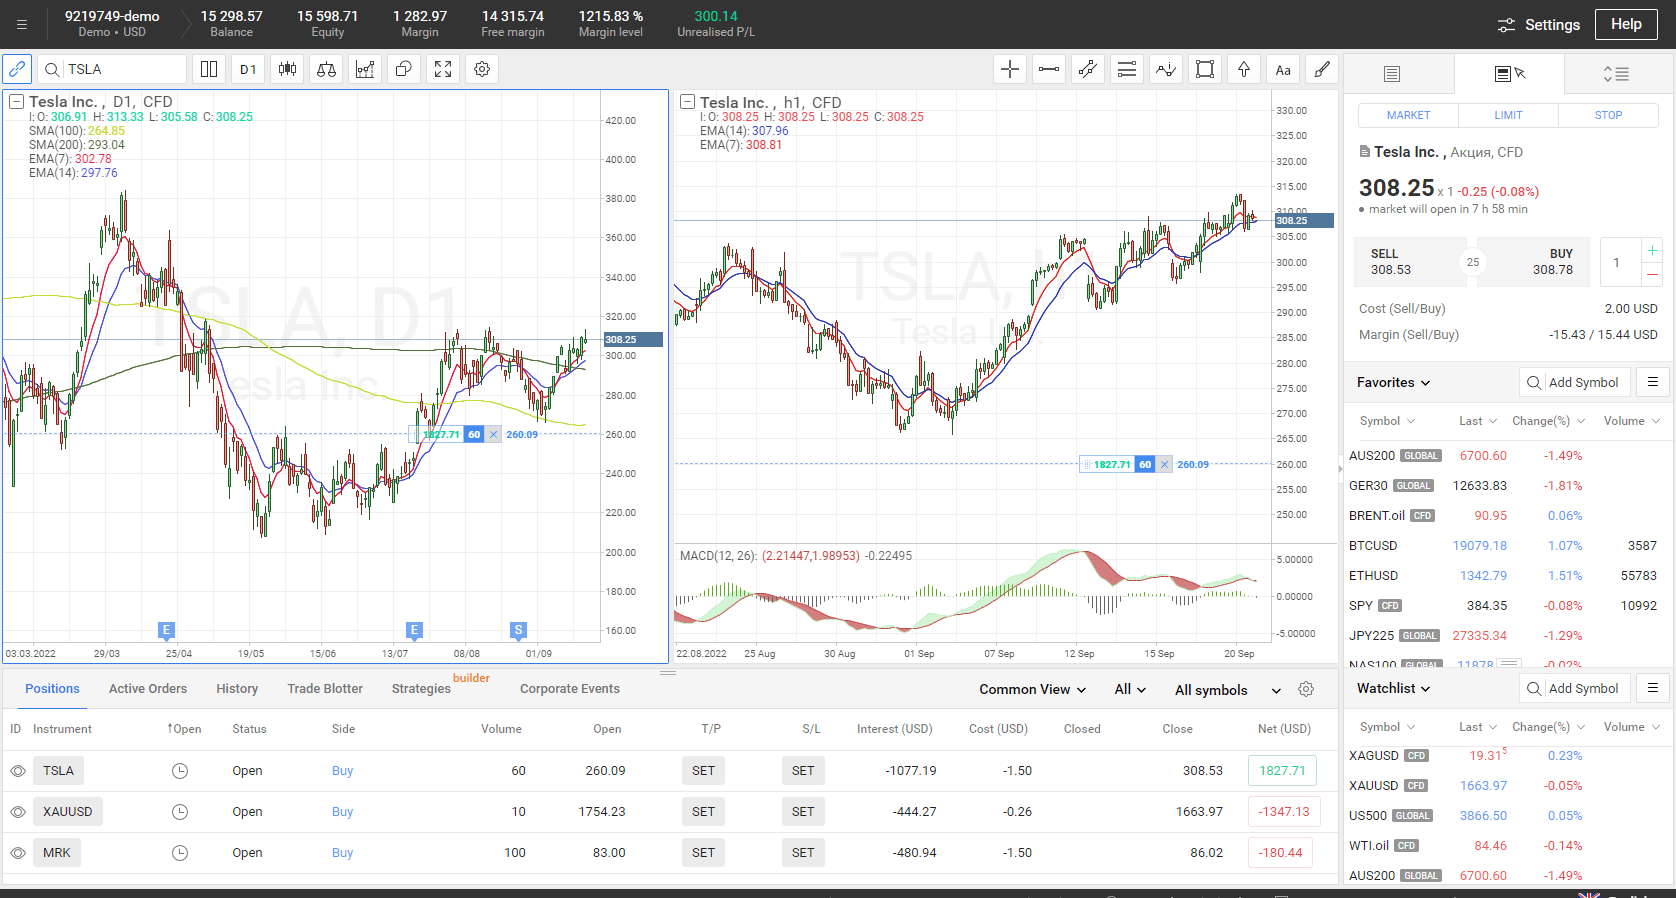Open the Common View dropdown
The height and width of the screenshot is (898, 1676).
point(1033,689)
